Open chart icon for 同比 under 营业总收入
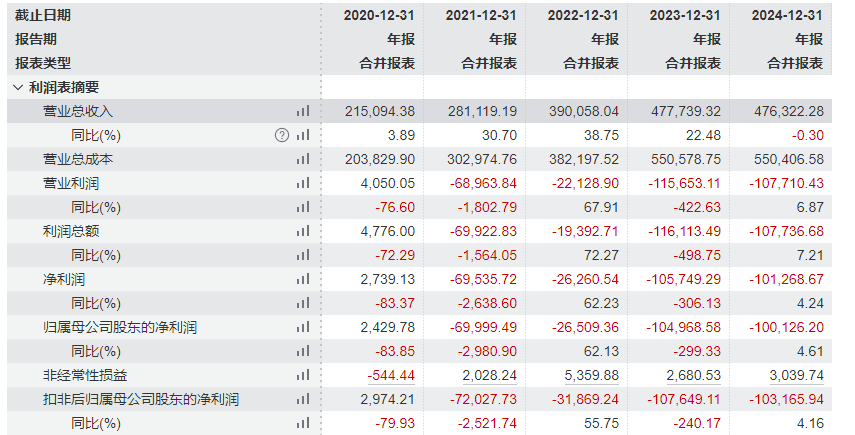This screenshot has height=435, width=855. [x=302, y=135]
